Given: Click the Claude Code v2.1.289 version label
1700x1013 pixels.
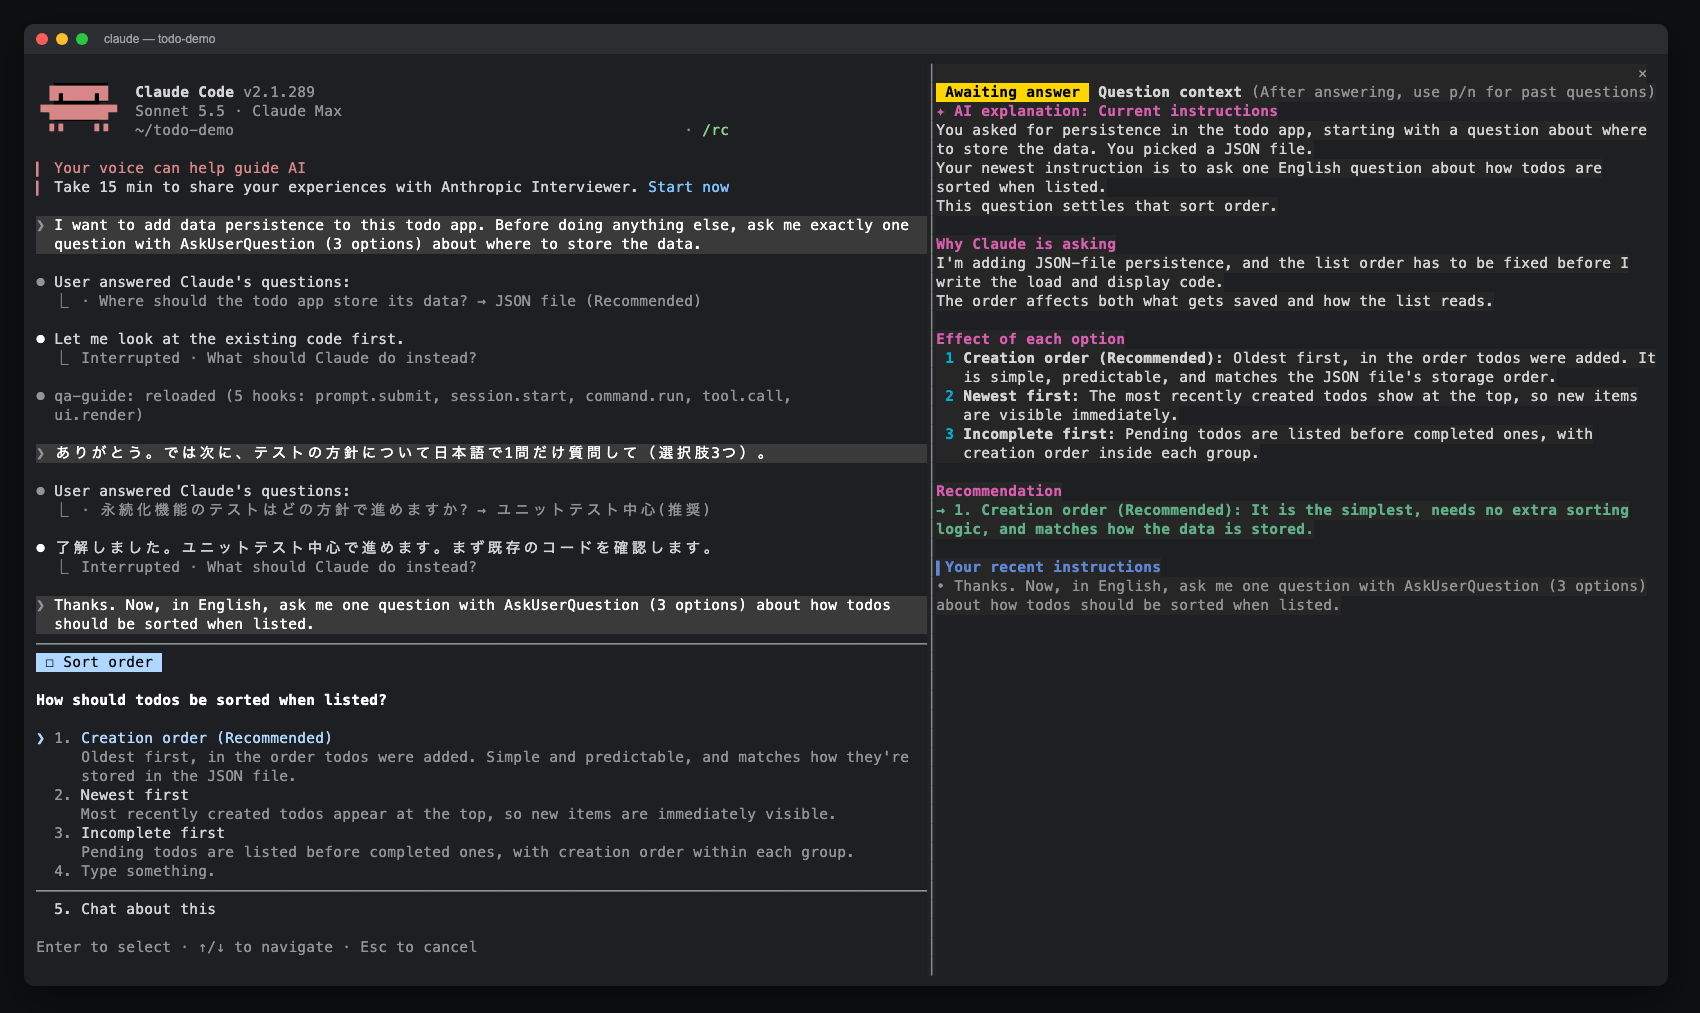Looking at the screenshot, I should click(225, 92).
